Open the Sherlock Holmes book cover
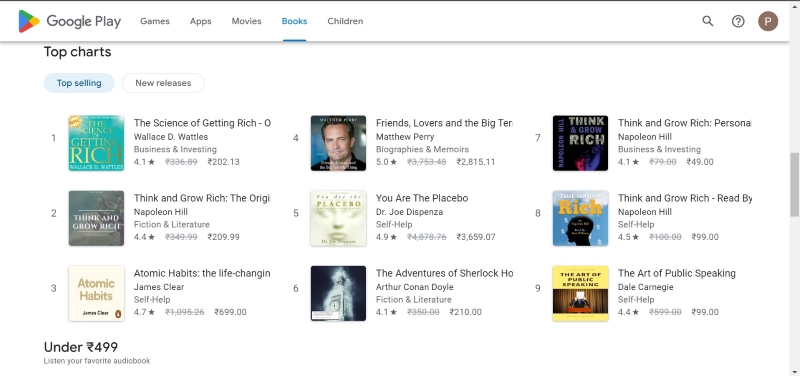800x376 pixels. pos(338,293)
